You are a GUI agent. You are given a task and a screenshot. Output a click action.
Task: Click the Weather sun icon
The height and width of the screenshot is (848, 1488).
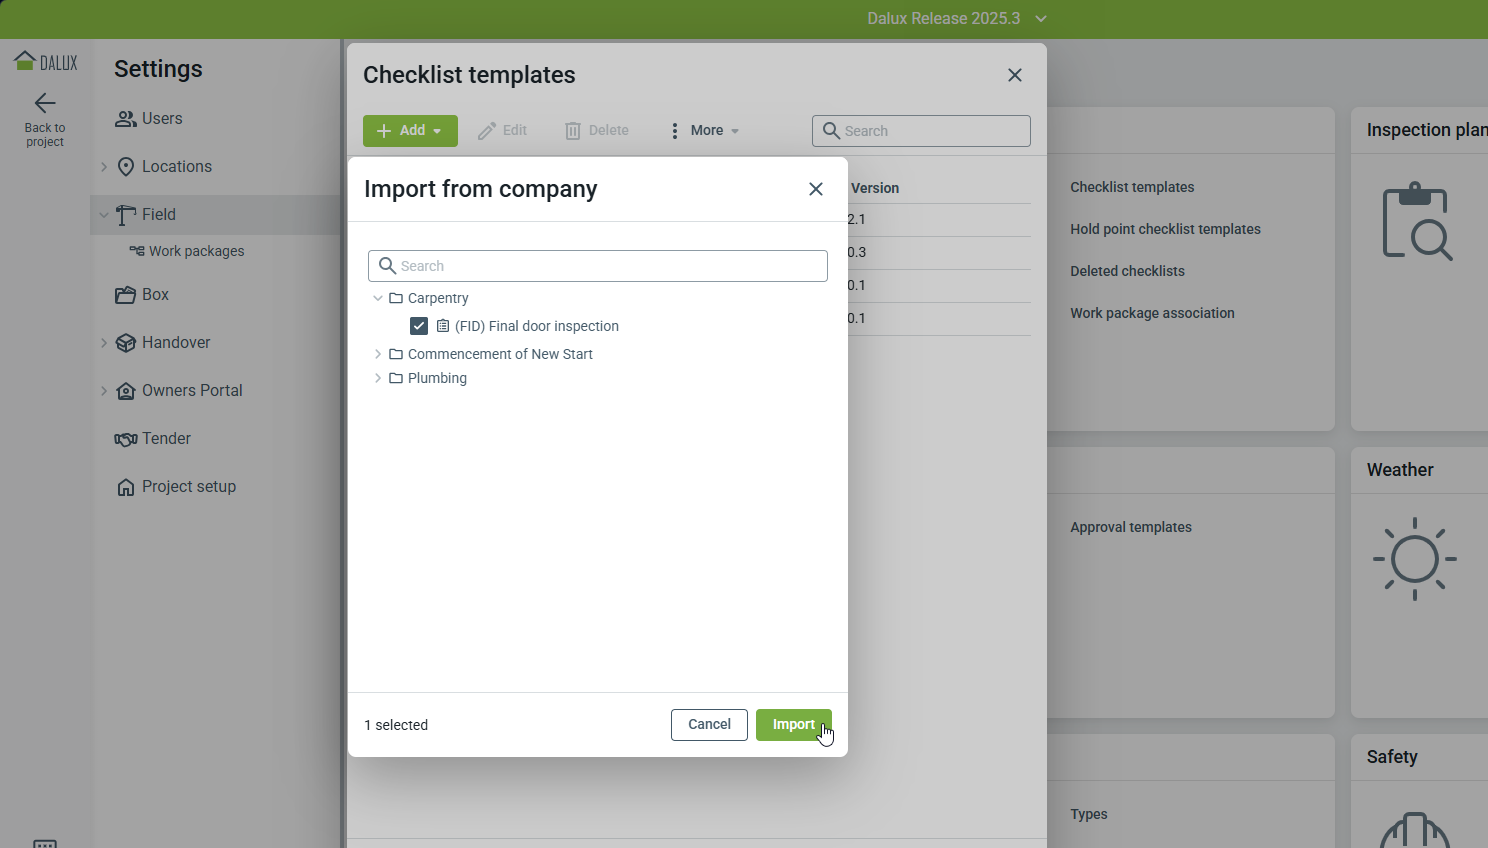pyautogui.click(x=1414, y=558)
